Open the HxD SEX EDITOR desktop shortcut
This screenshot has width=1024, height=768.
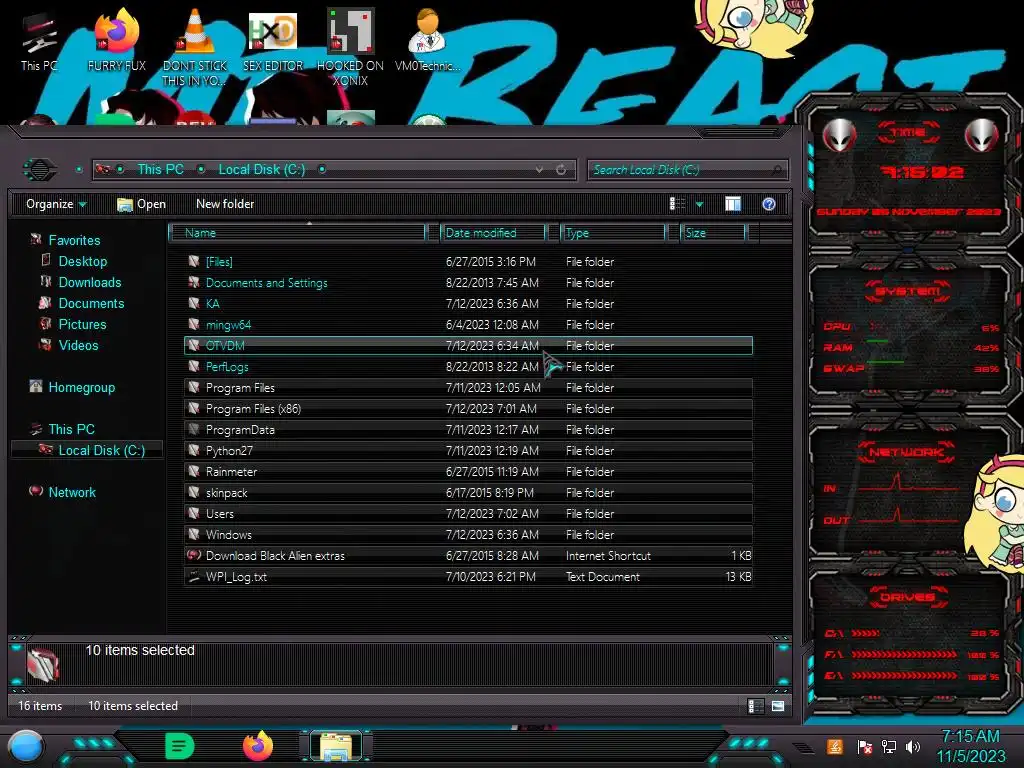click(273, 43)
